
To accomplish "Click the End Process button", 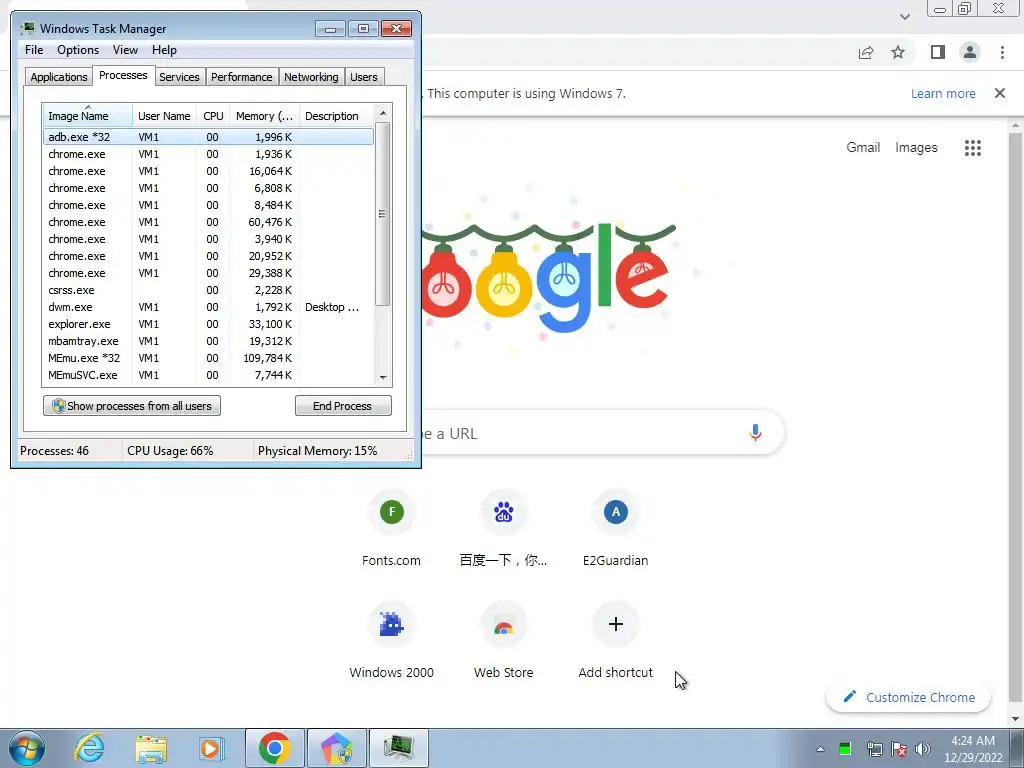I will coord(343,406).
